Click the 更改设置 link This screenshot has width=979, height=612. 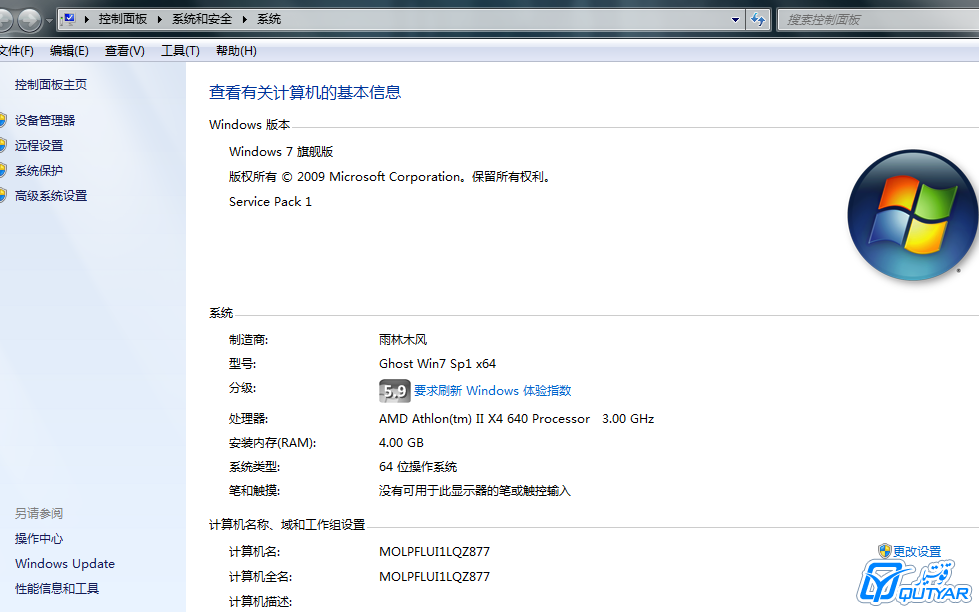[x=917, y=551]
